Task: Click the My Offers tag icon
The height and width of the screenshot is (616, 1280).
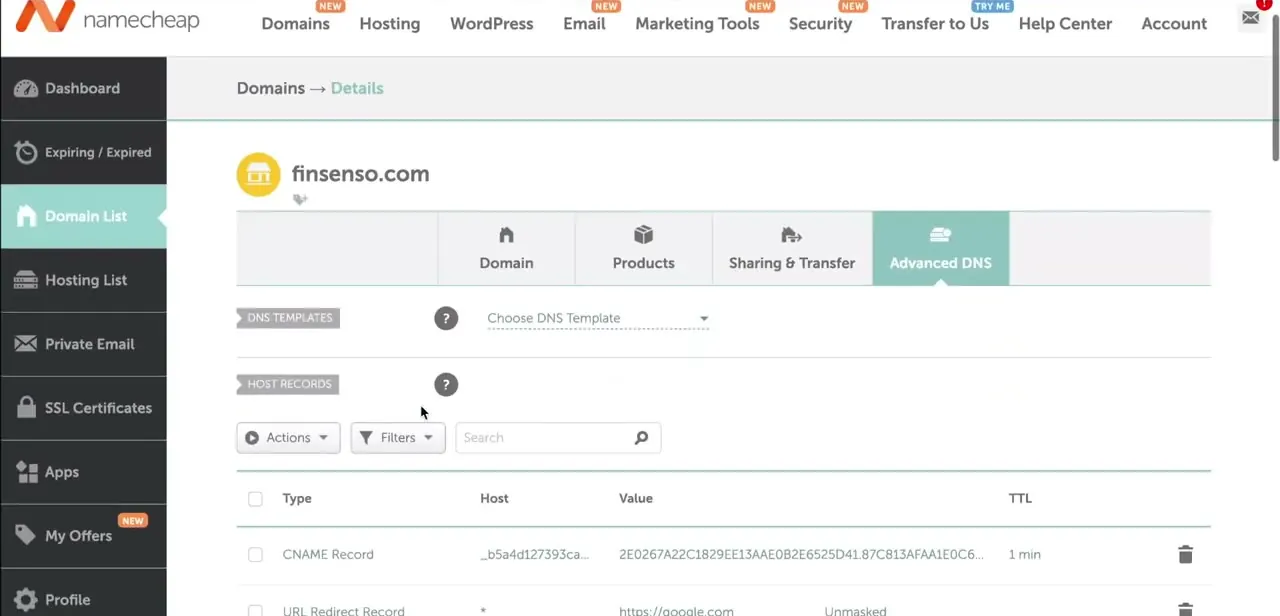Action: pyautogui.click(x=26, y=536)
